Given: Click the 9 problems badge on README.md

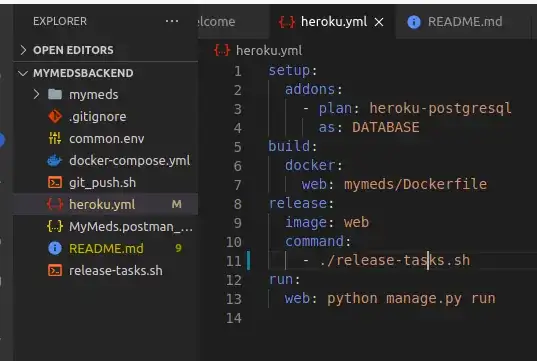Looking at the screenshot, I should coord(178,248).
